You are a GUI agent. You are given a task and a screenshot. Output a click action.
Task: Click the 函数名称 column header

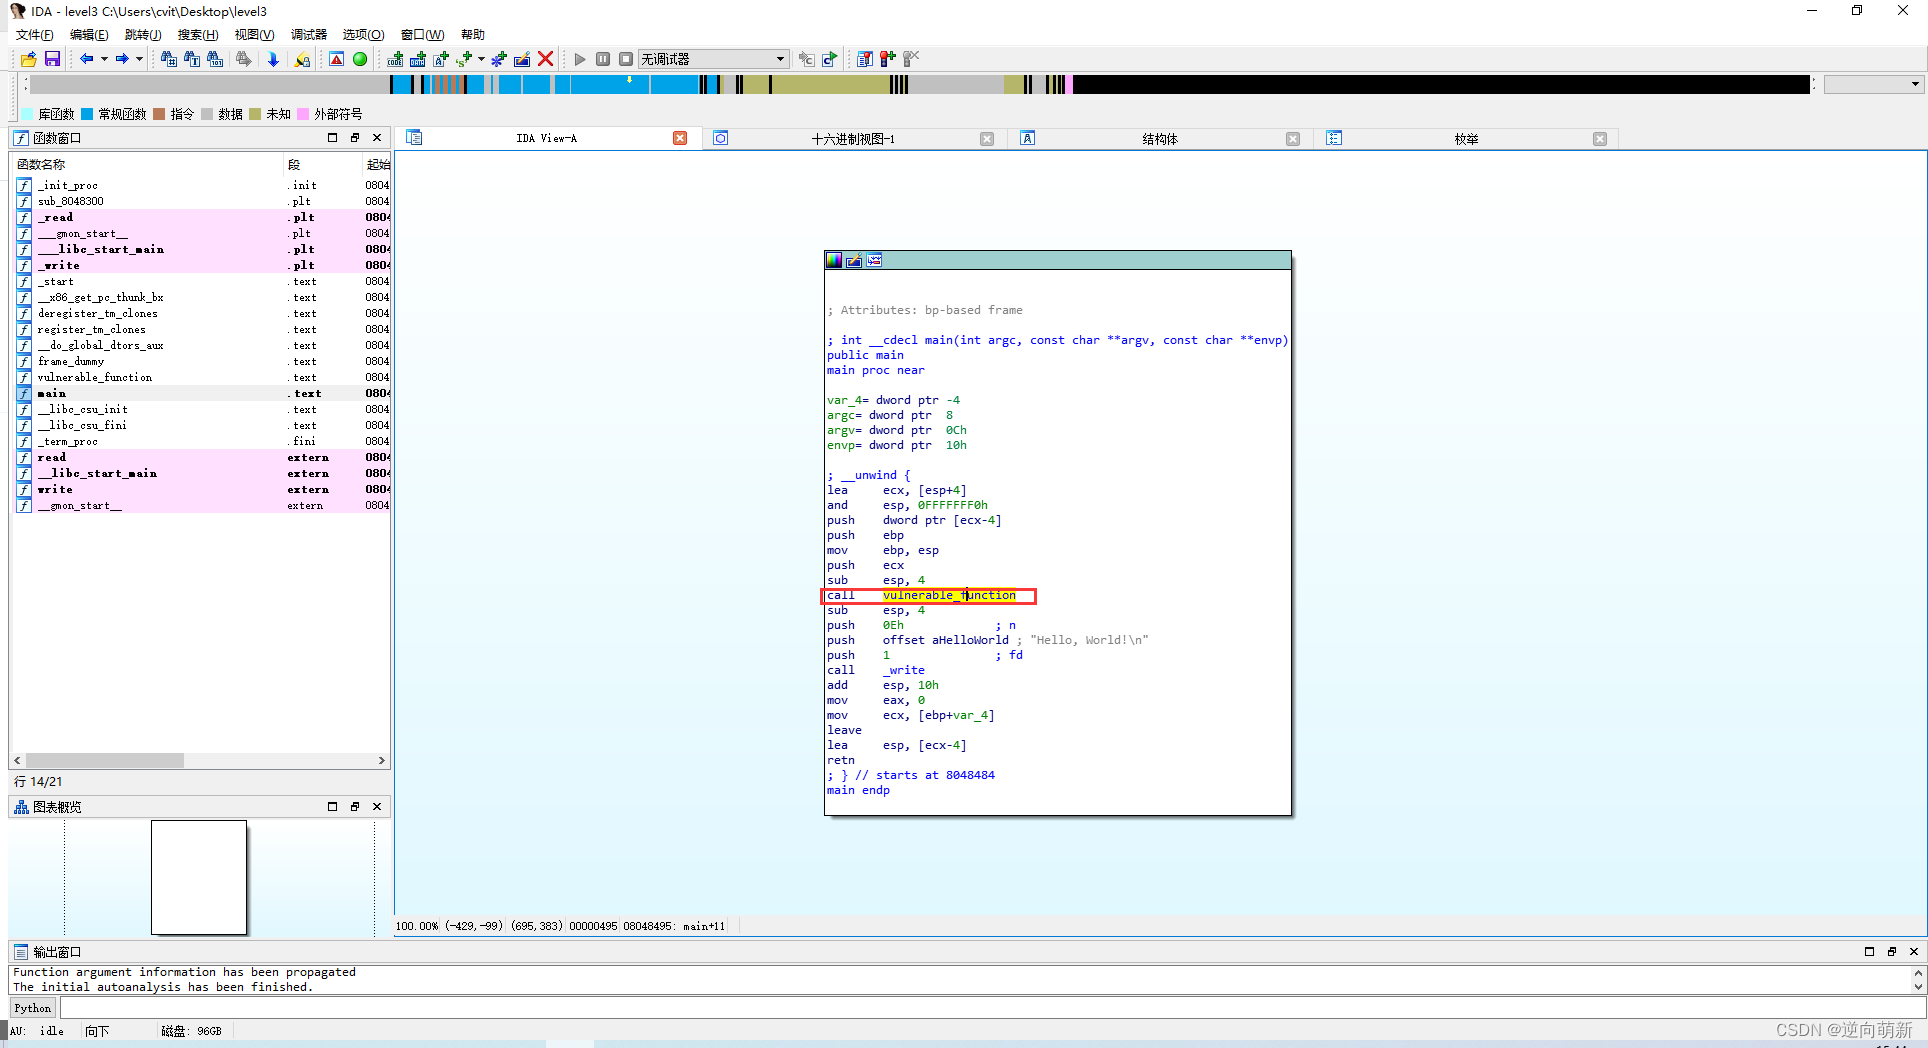(x=148, y=164)
